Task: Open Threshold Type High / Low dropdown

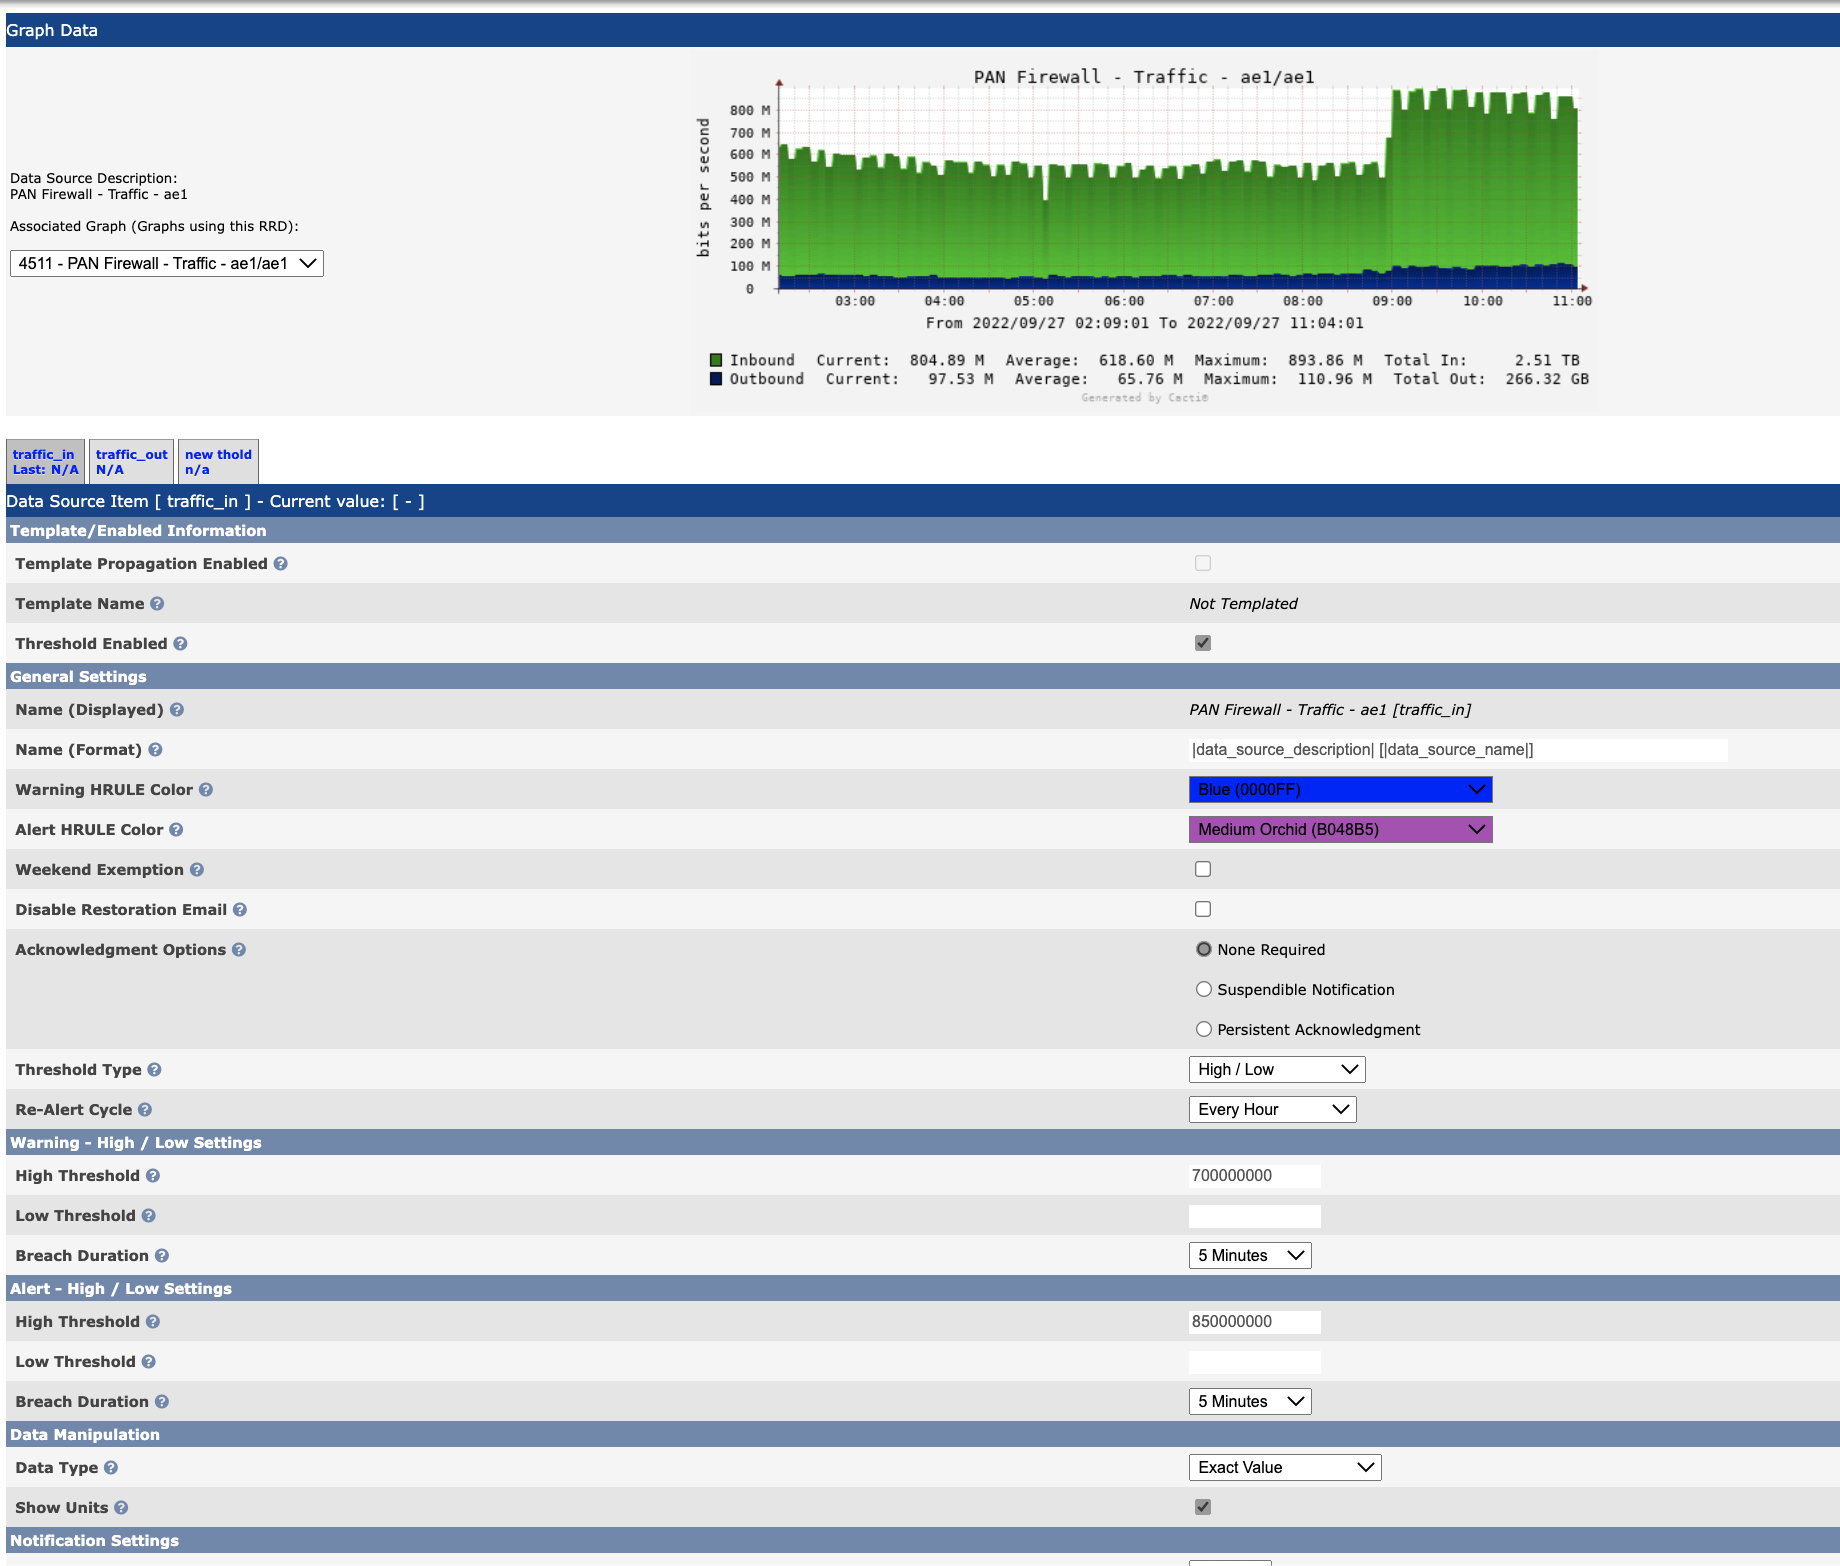Action: coord(1277,1070)
